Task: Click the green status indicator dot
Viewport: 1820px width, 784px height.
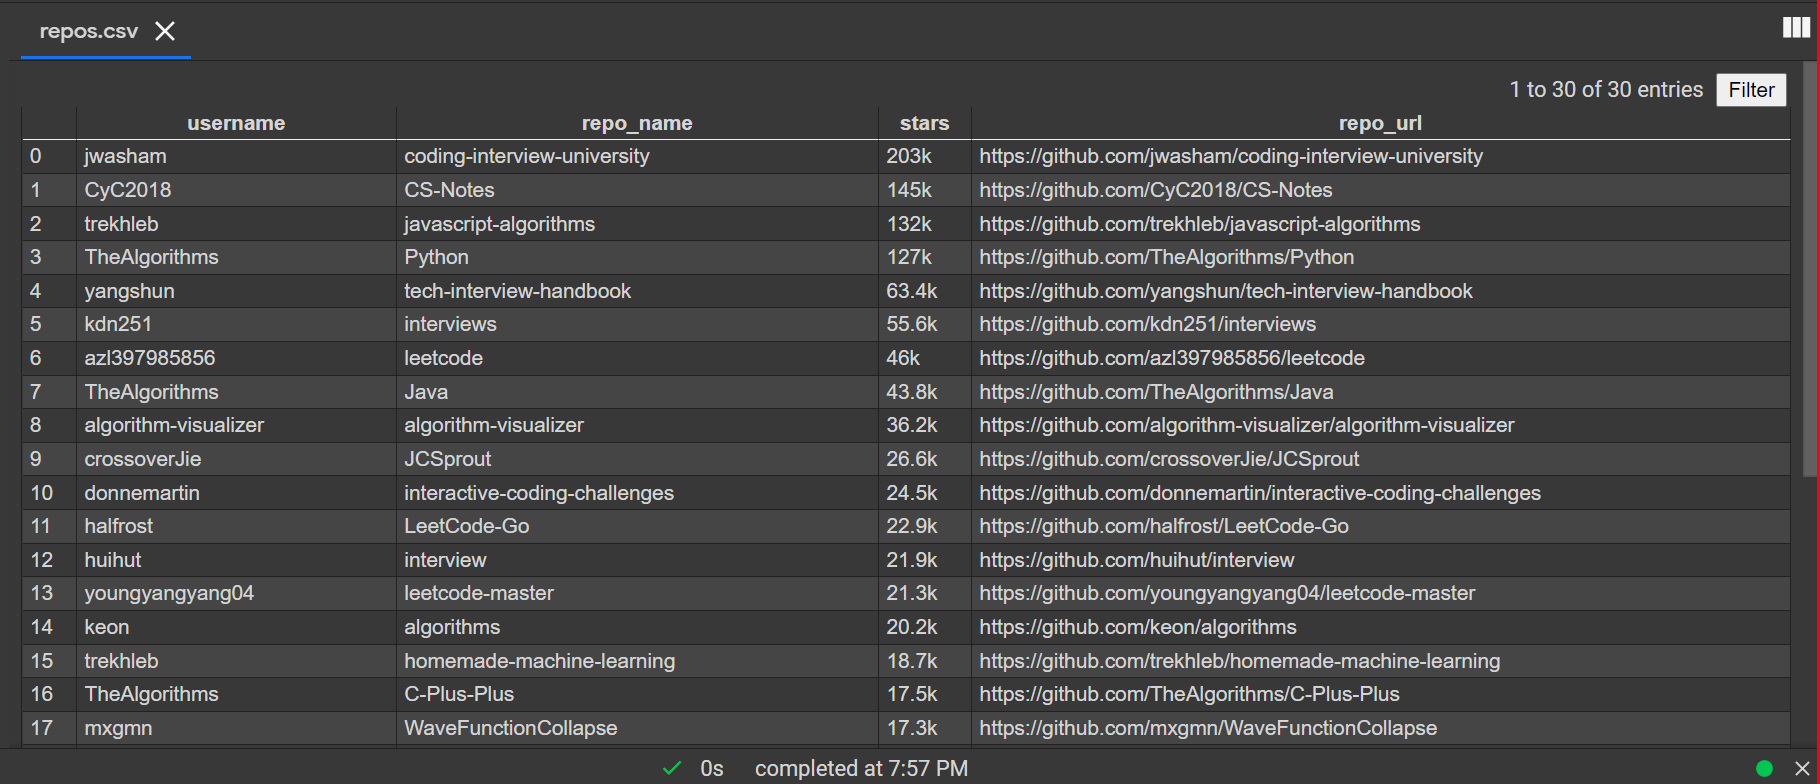Action: (x=1764, y=768)
